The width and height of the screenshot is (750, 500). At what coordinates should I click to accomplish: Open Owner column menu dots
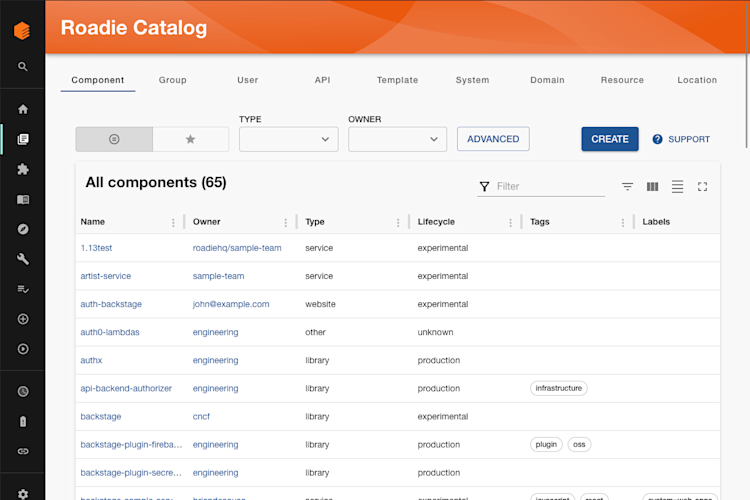click(286, 222)
